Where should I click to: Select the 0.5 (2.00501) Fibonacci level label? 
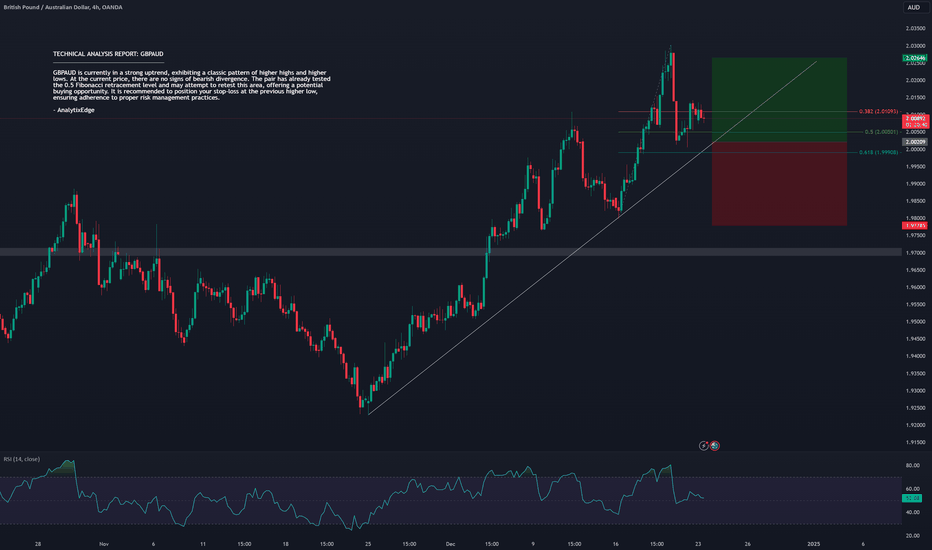881,132
